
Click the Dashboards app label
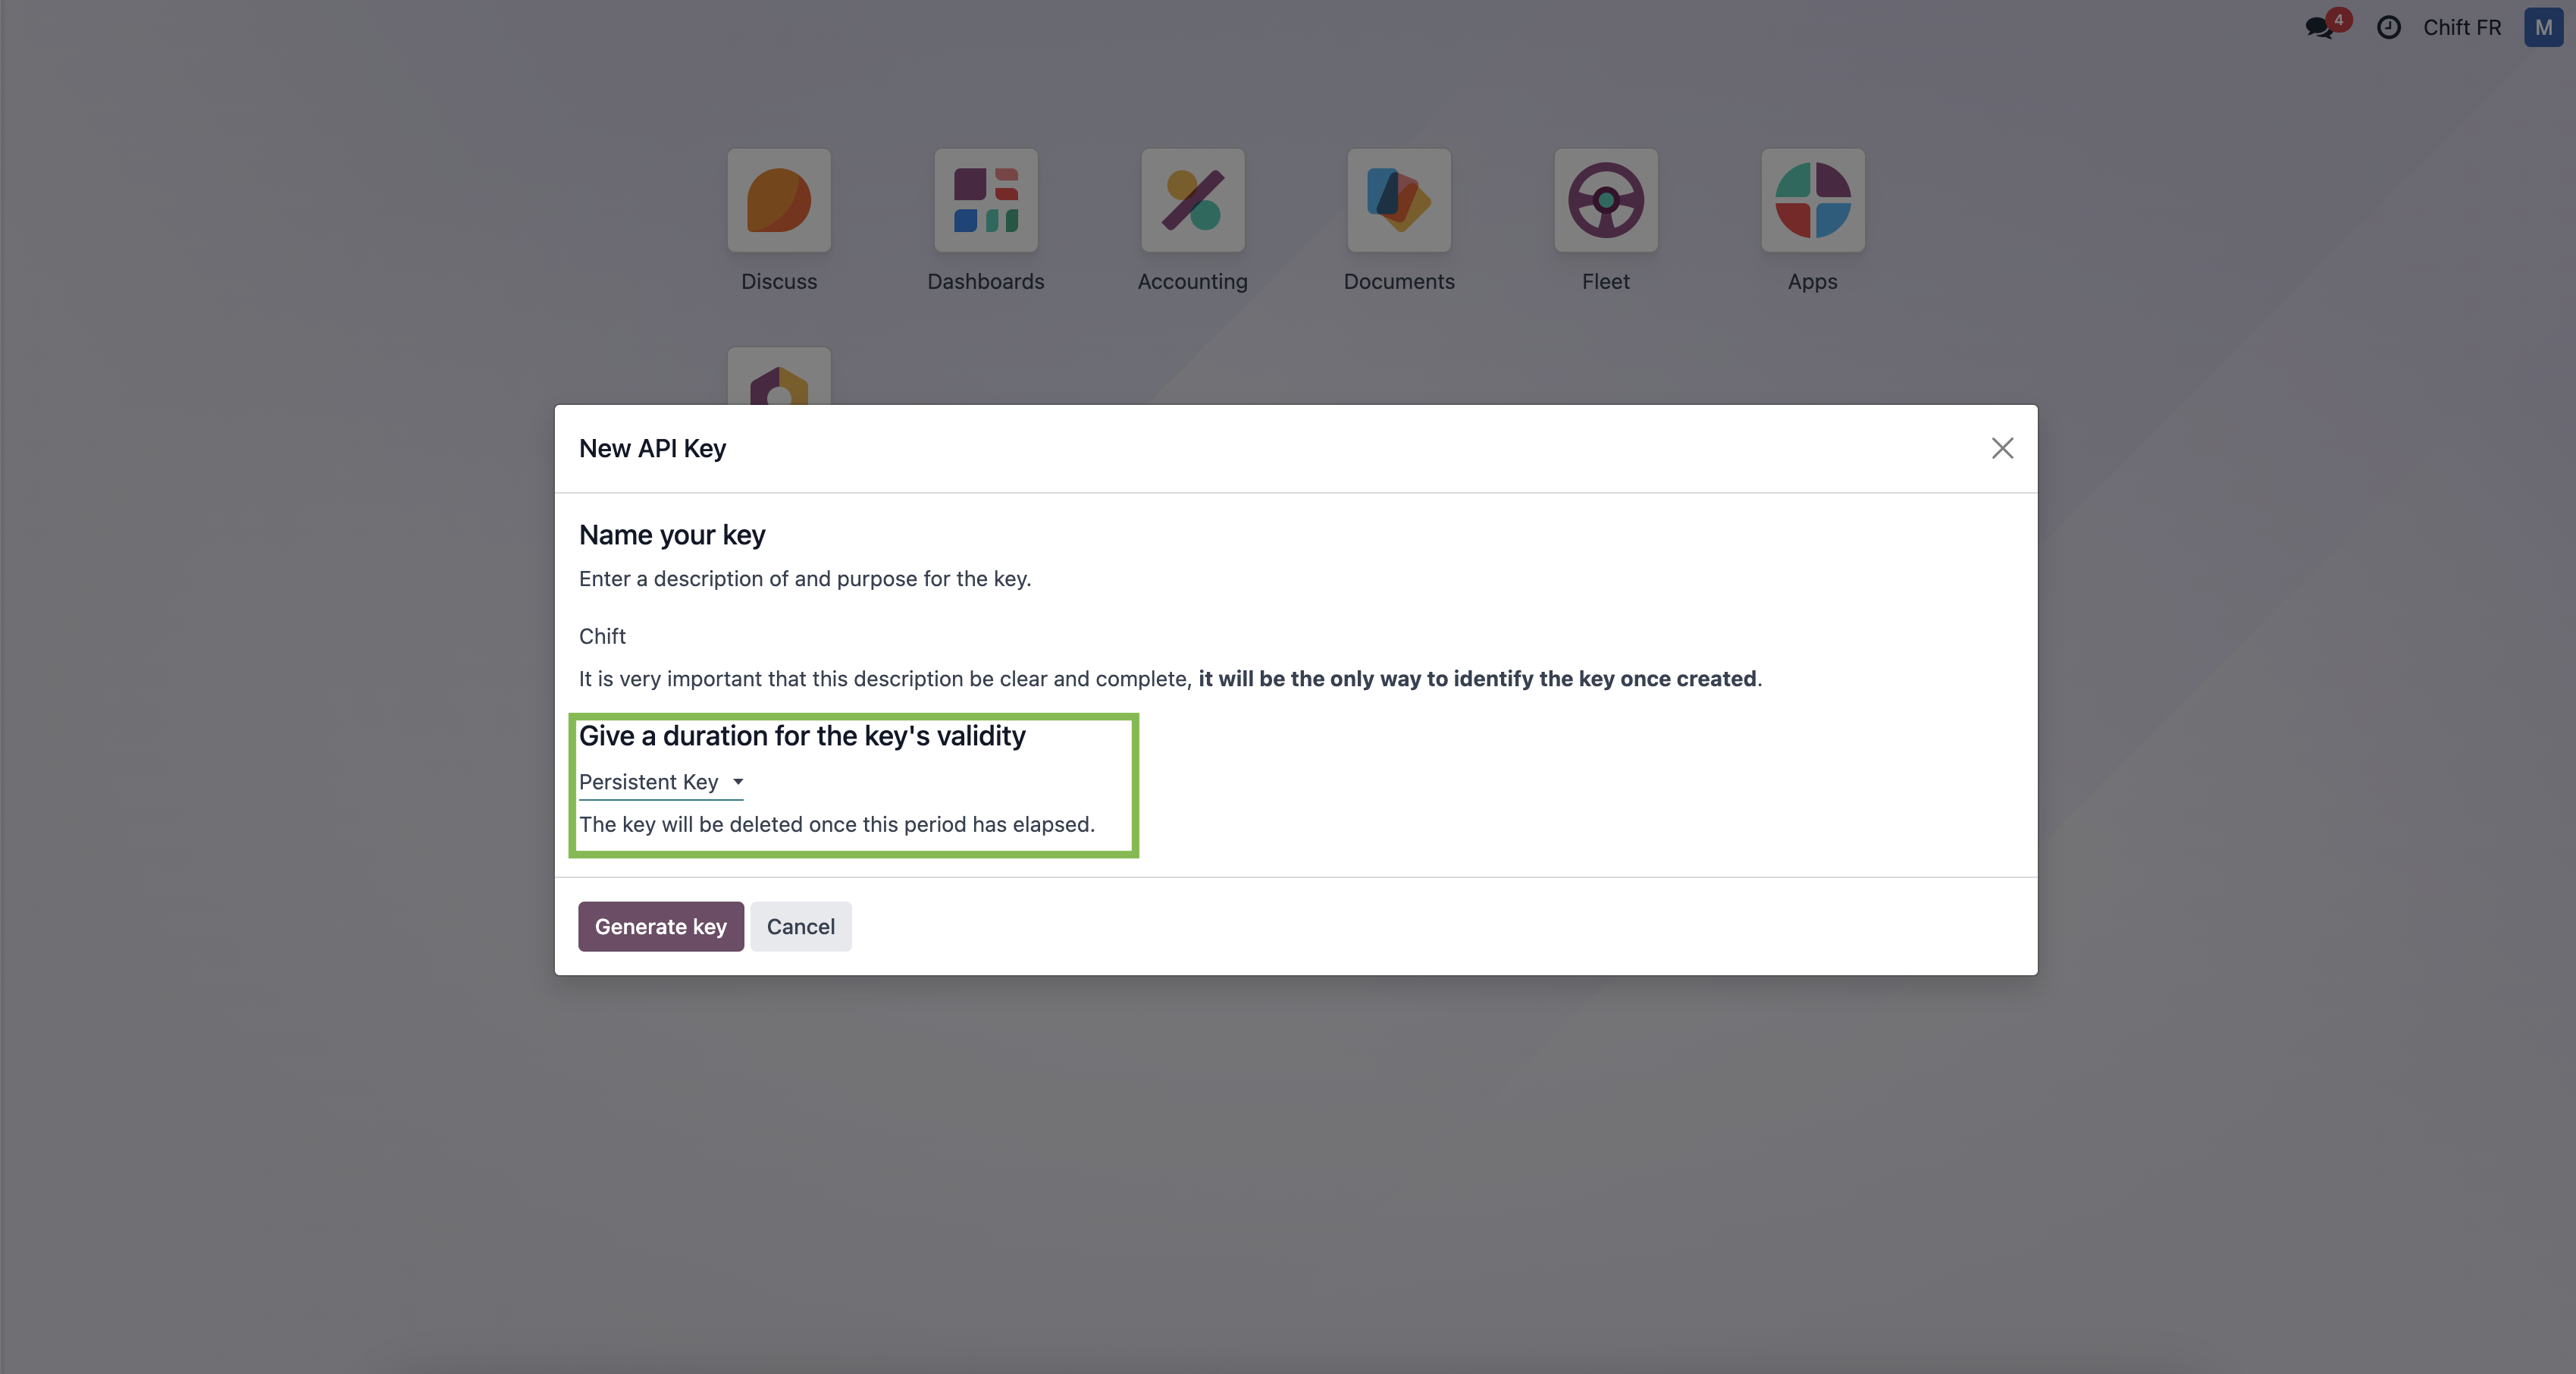tap(985, 282)
